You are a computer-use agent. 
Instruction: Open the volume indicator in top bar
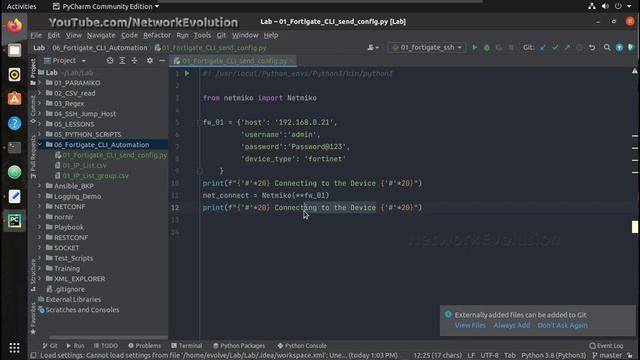coord(605,6)
